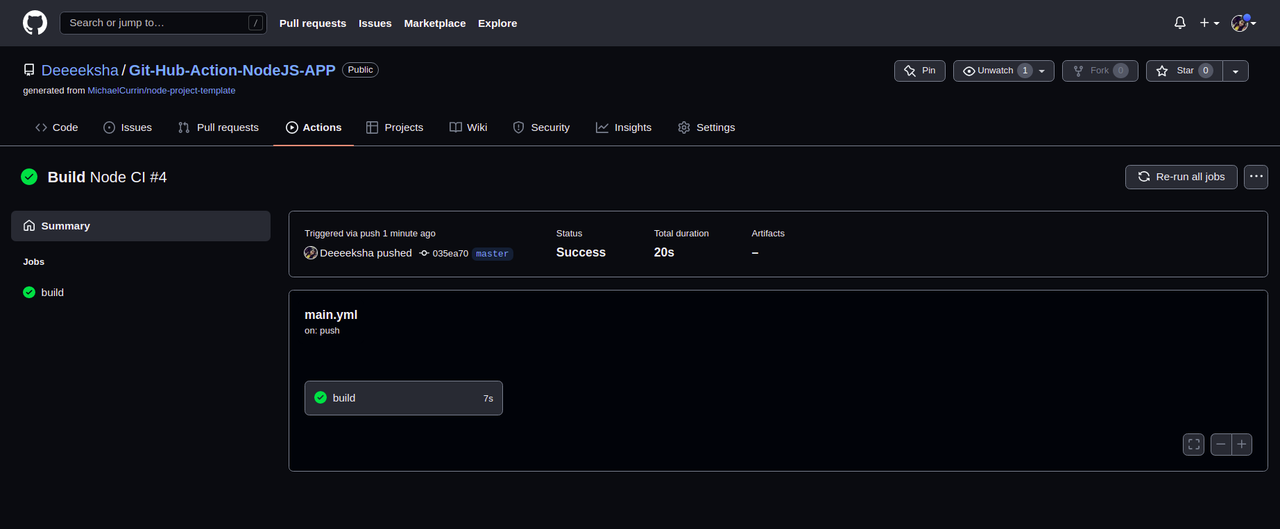Toggle fullscreen workflow graph
Screen dimensions: 1280x529
pyautogui.click(x=1194, y=445)
